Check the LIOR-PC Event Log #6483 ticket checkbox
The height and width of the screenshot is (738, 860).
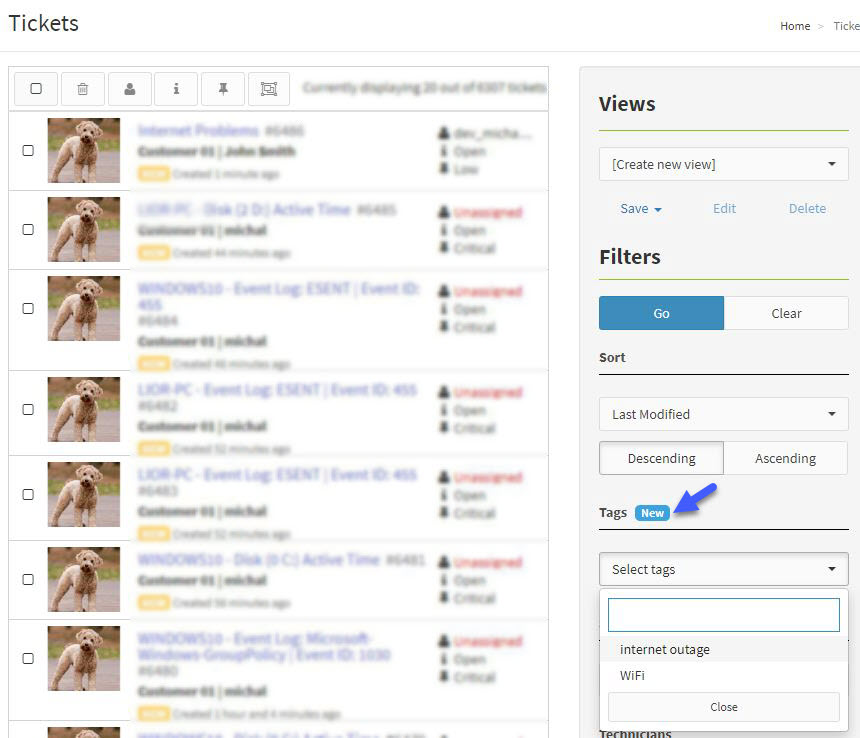coord(28,495)
